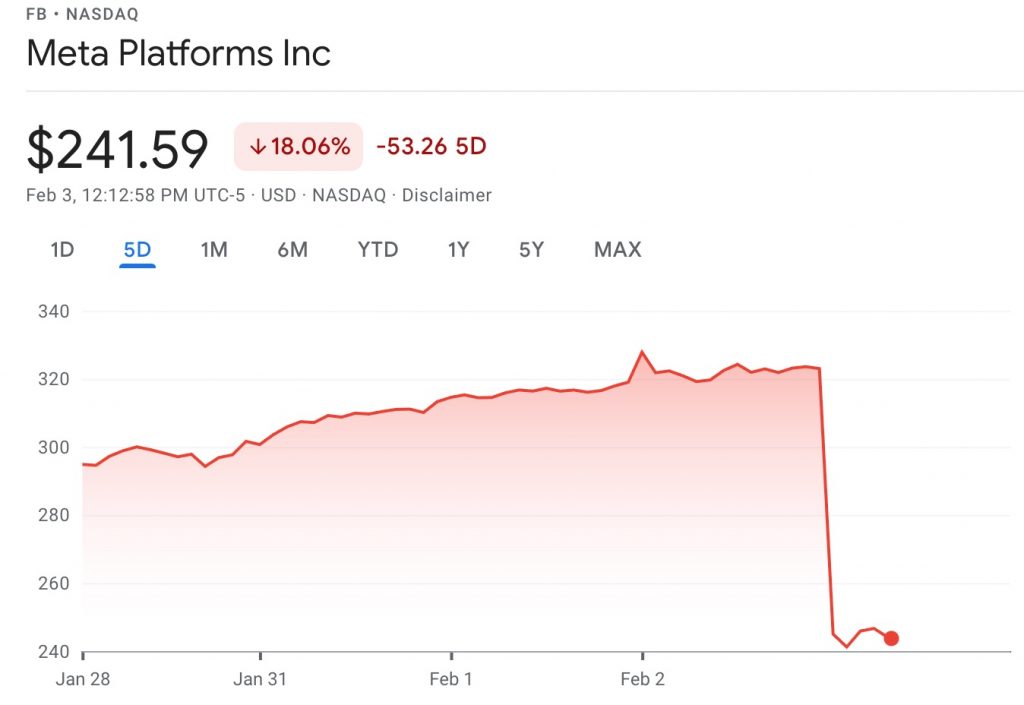The height and width of the screenshot is (705, 1024).
Task: Select the YTD range tab
Action: click(378, 250)
